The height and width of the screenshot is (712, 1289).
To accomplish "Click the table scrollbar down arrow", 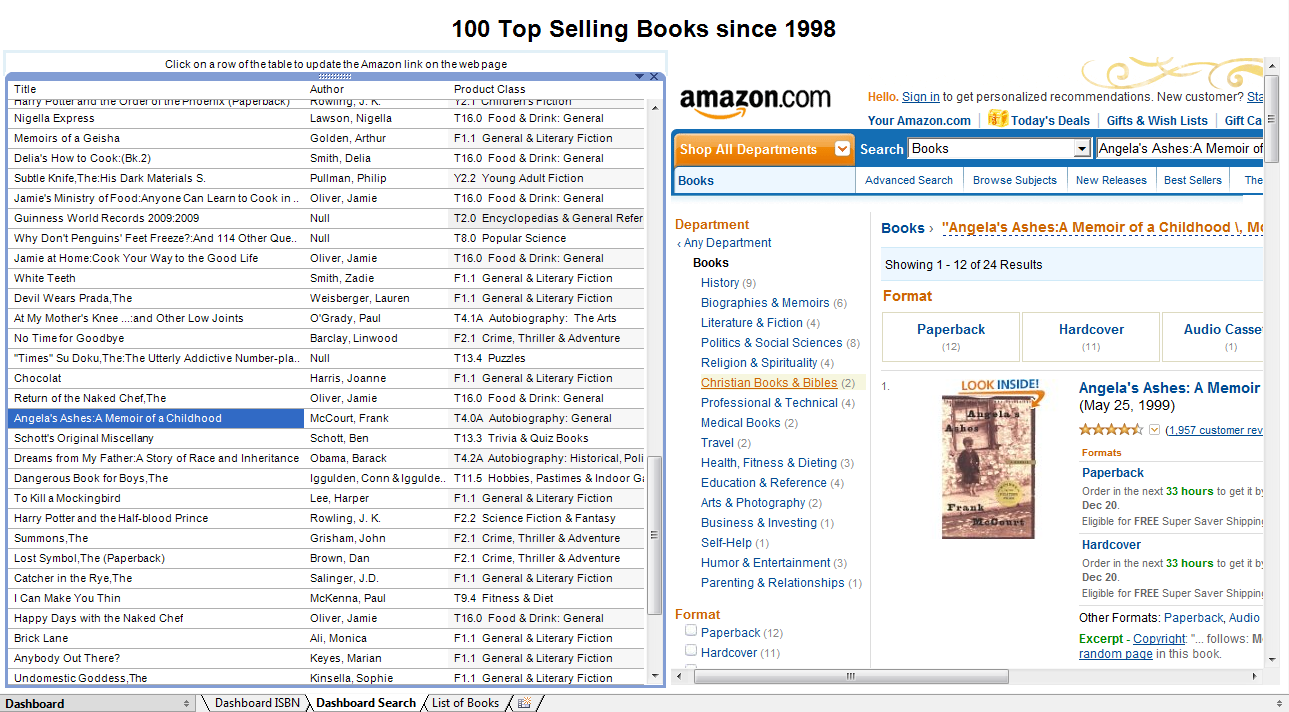I will point(655,678).
